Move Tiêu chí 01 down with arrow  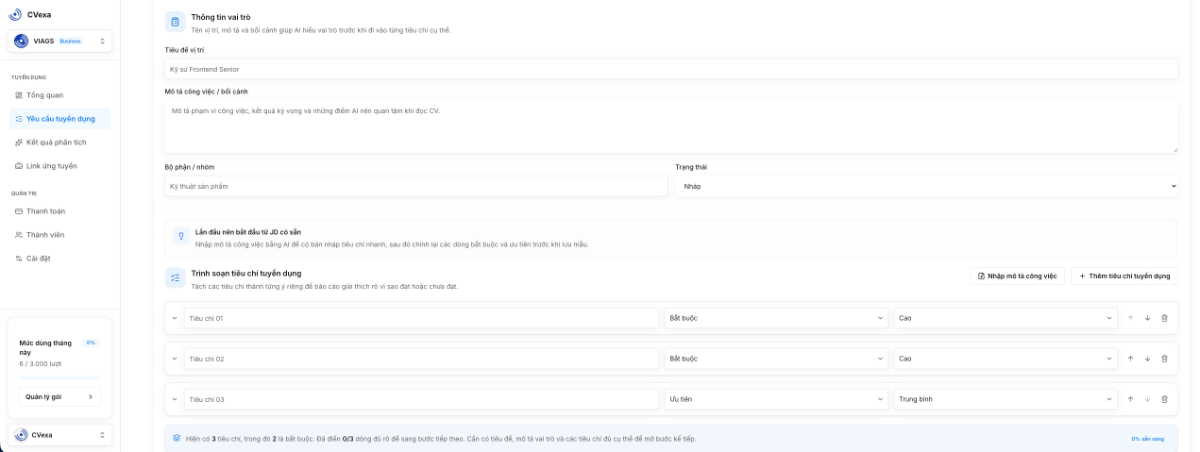coord(1148,318)
